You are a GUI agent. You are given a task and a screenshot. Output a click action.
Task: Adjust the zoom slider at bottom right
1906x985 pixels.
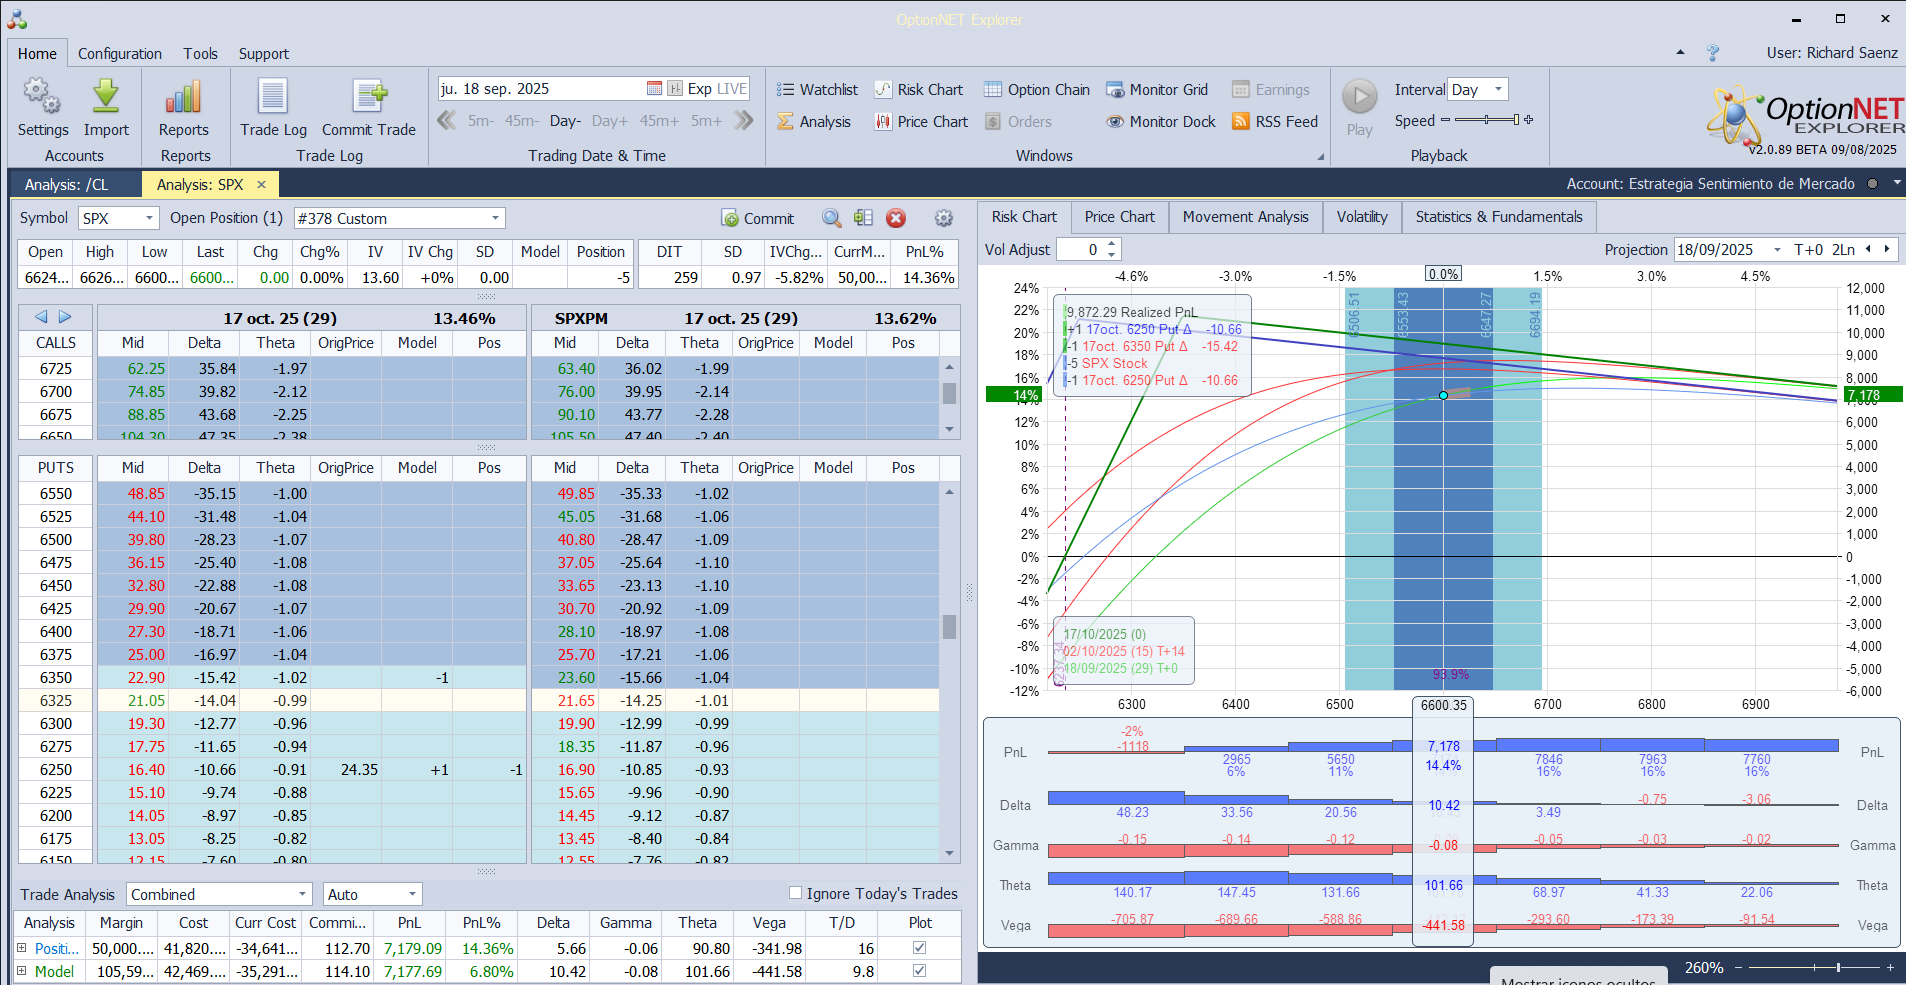pyautogui.click(x=1813, y=967)
